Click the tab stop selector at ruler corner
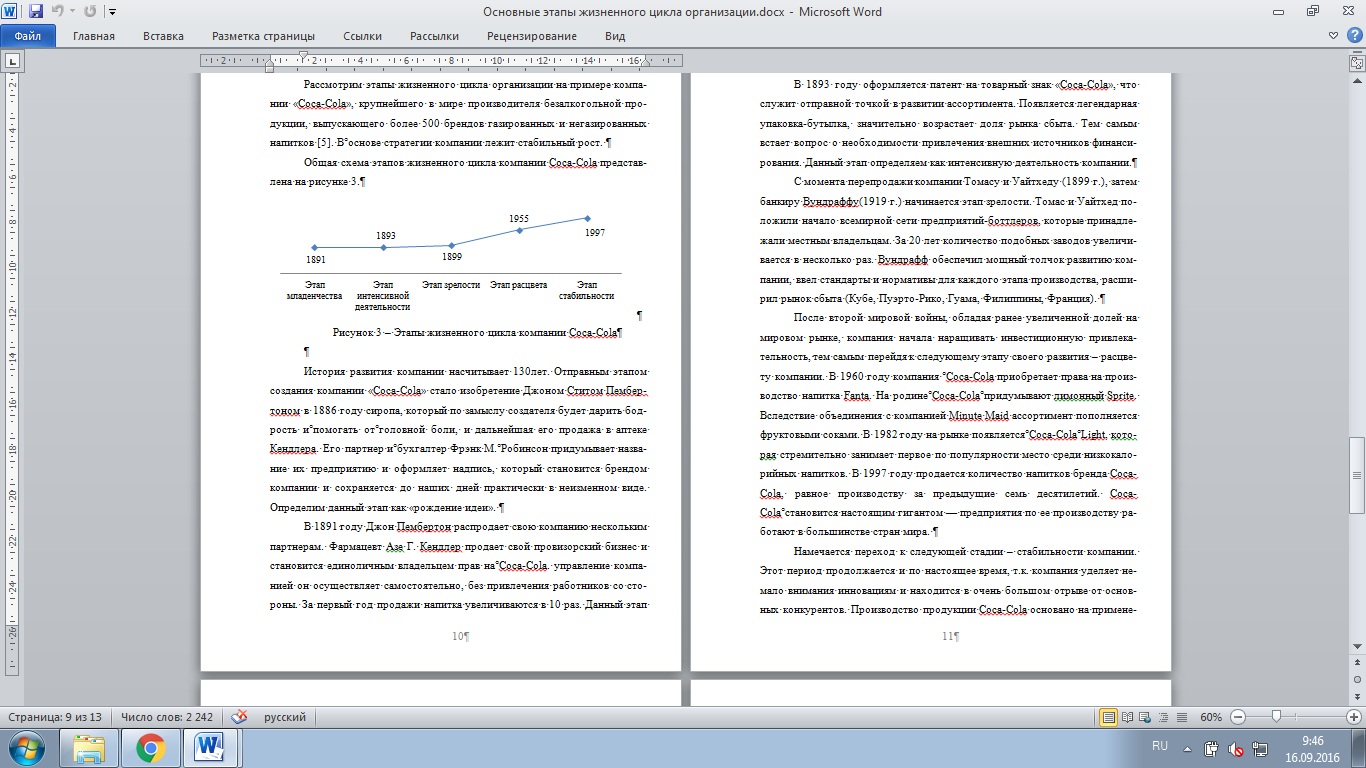The image size is (1366, 768). click(12, 62)
